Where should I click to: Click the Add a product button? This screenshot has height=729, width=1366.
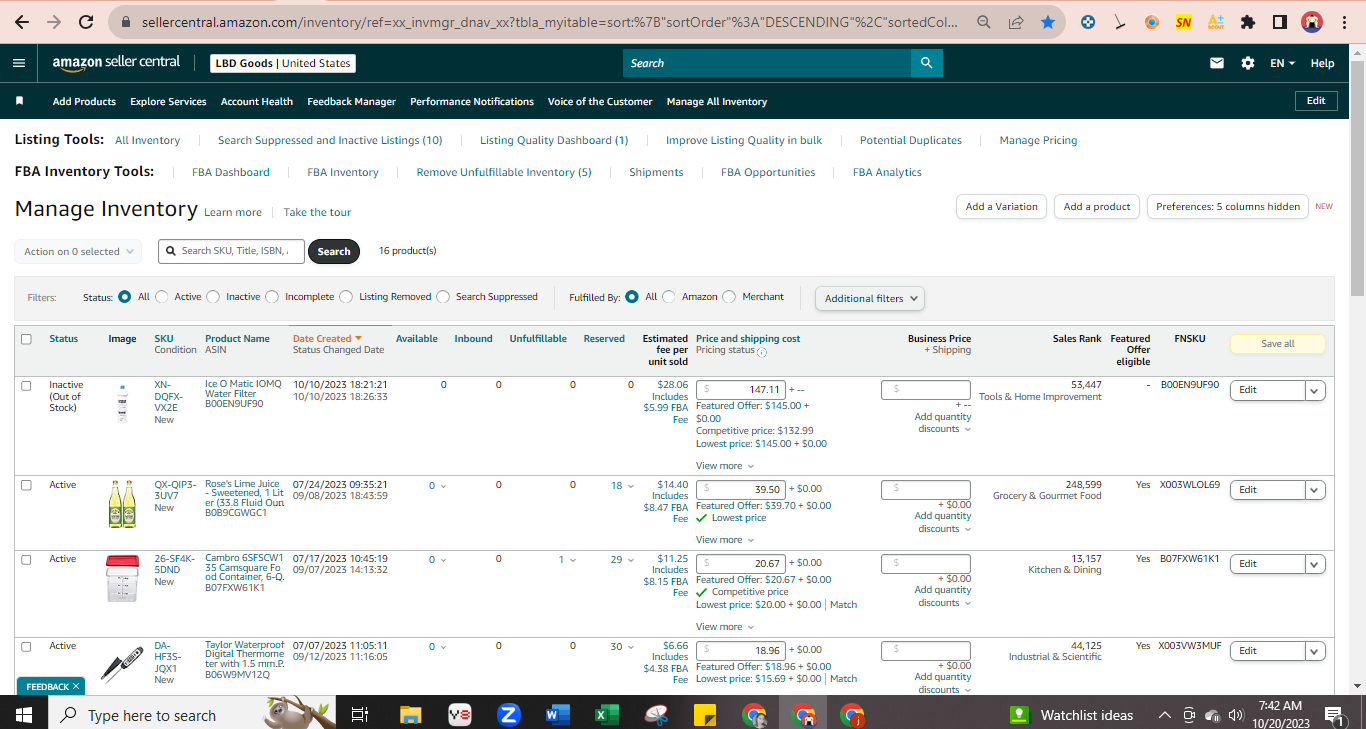1097,206
